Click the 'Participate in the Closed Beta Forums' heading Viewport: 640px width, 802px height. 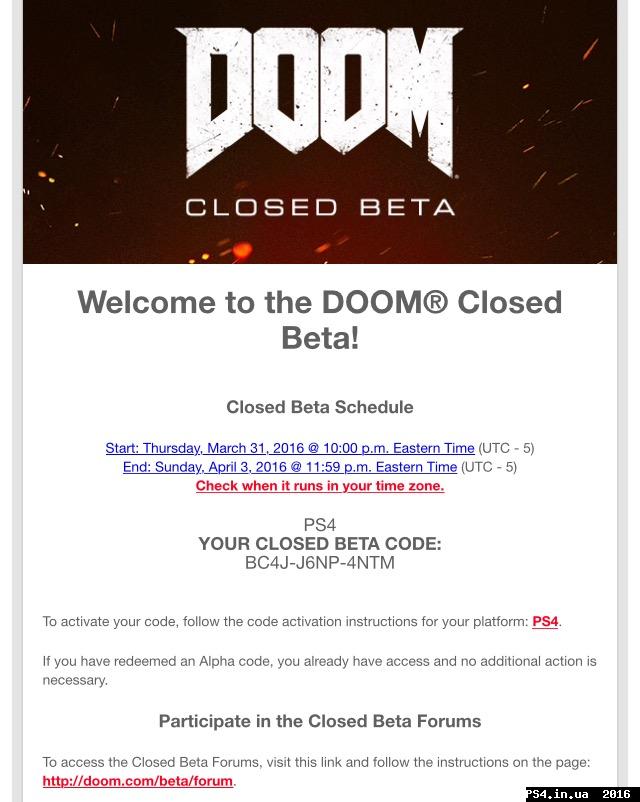[320, 721]
